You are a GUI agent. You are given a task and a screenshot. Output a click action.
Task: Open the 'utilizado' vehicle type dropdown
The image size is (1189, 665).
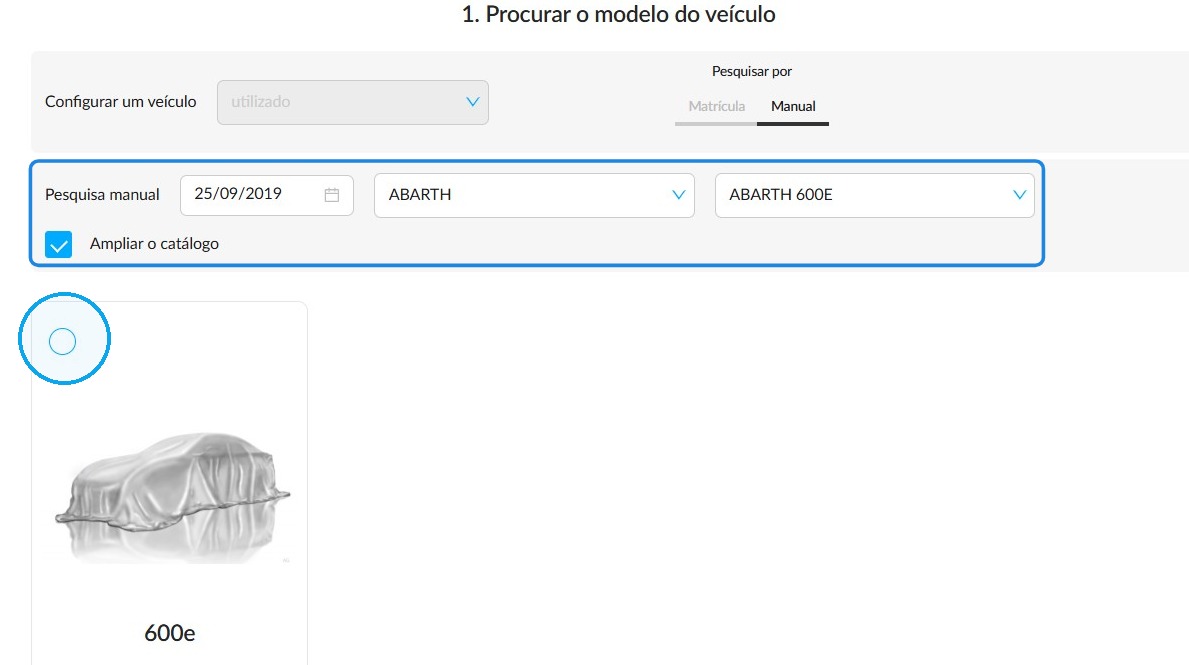[x=353, y=102]
